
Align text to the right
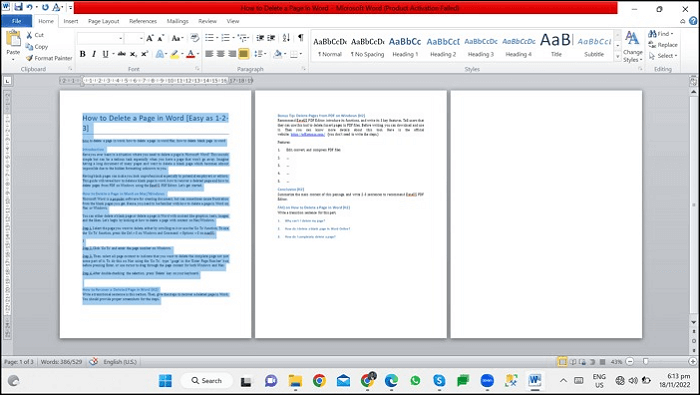[x=232, y=54]
